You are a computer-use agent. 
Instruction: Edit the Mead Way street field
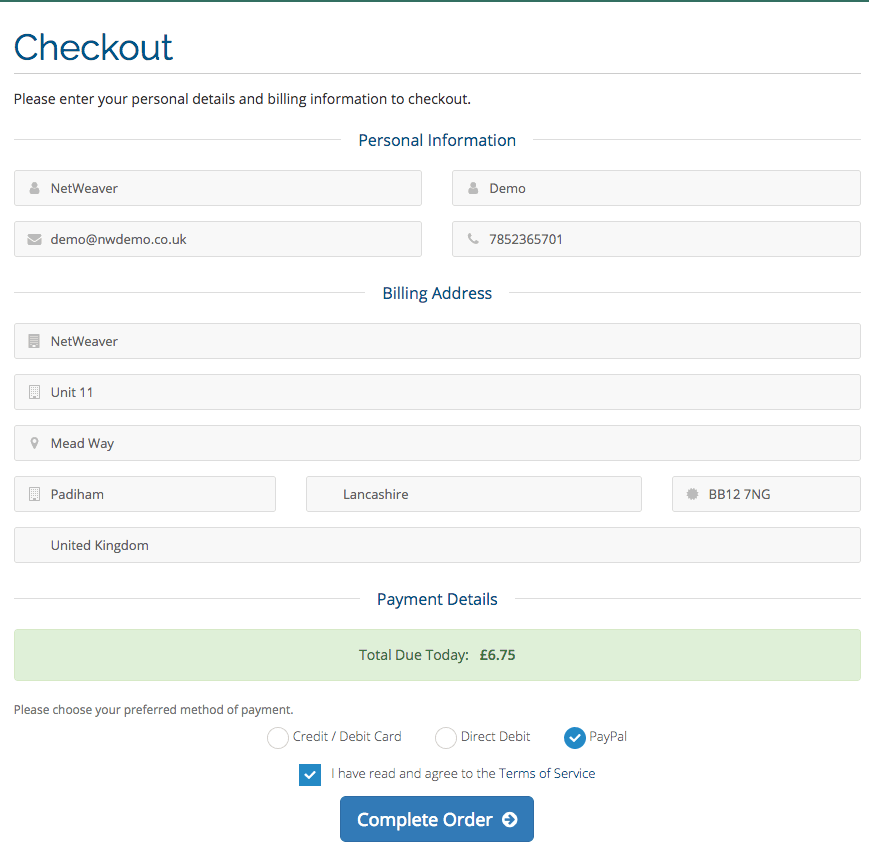(x=437, y=443)
